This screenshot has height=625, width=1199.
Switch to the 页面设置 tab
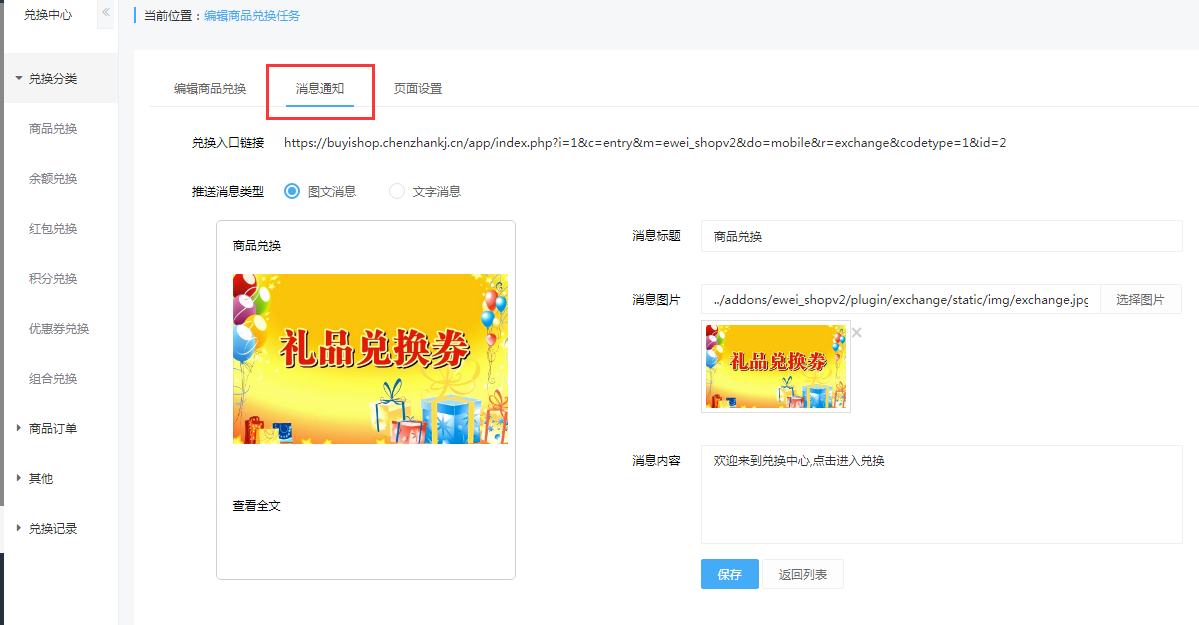click(x=418, y=89)
